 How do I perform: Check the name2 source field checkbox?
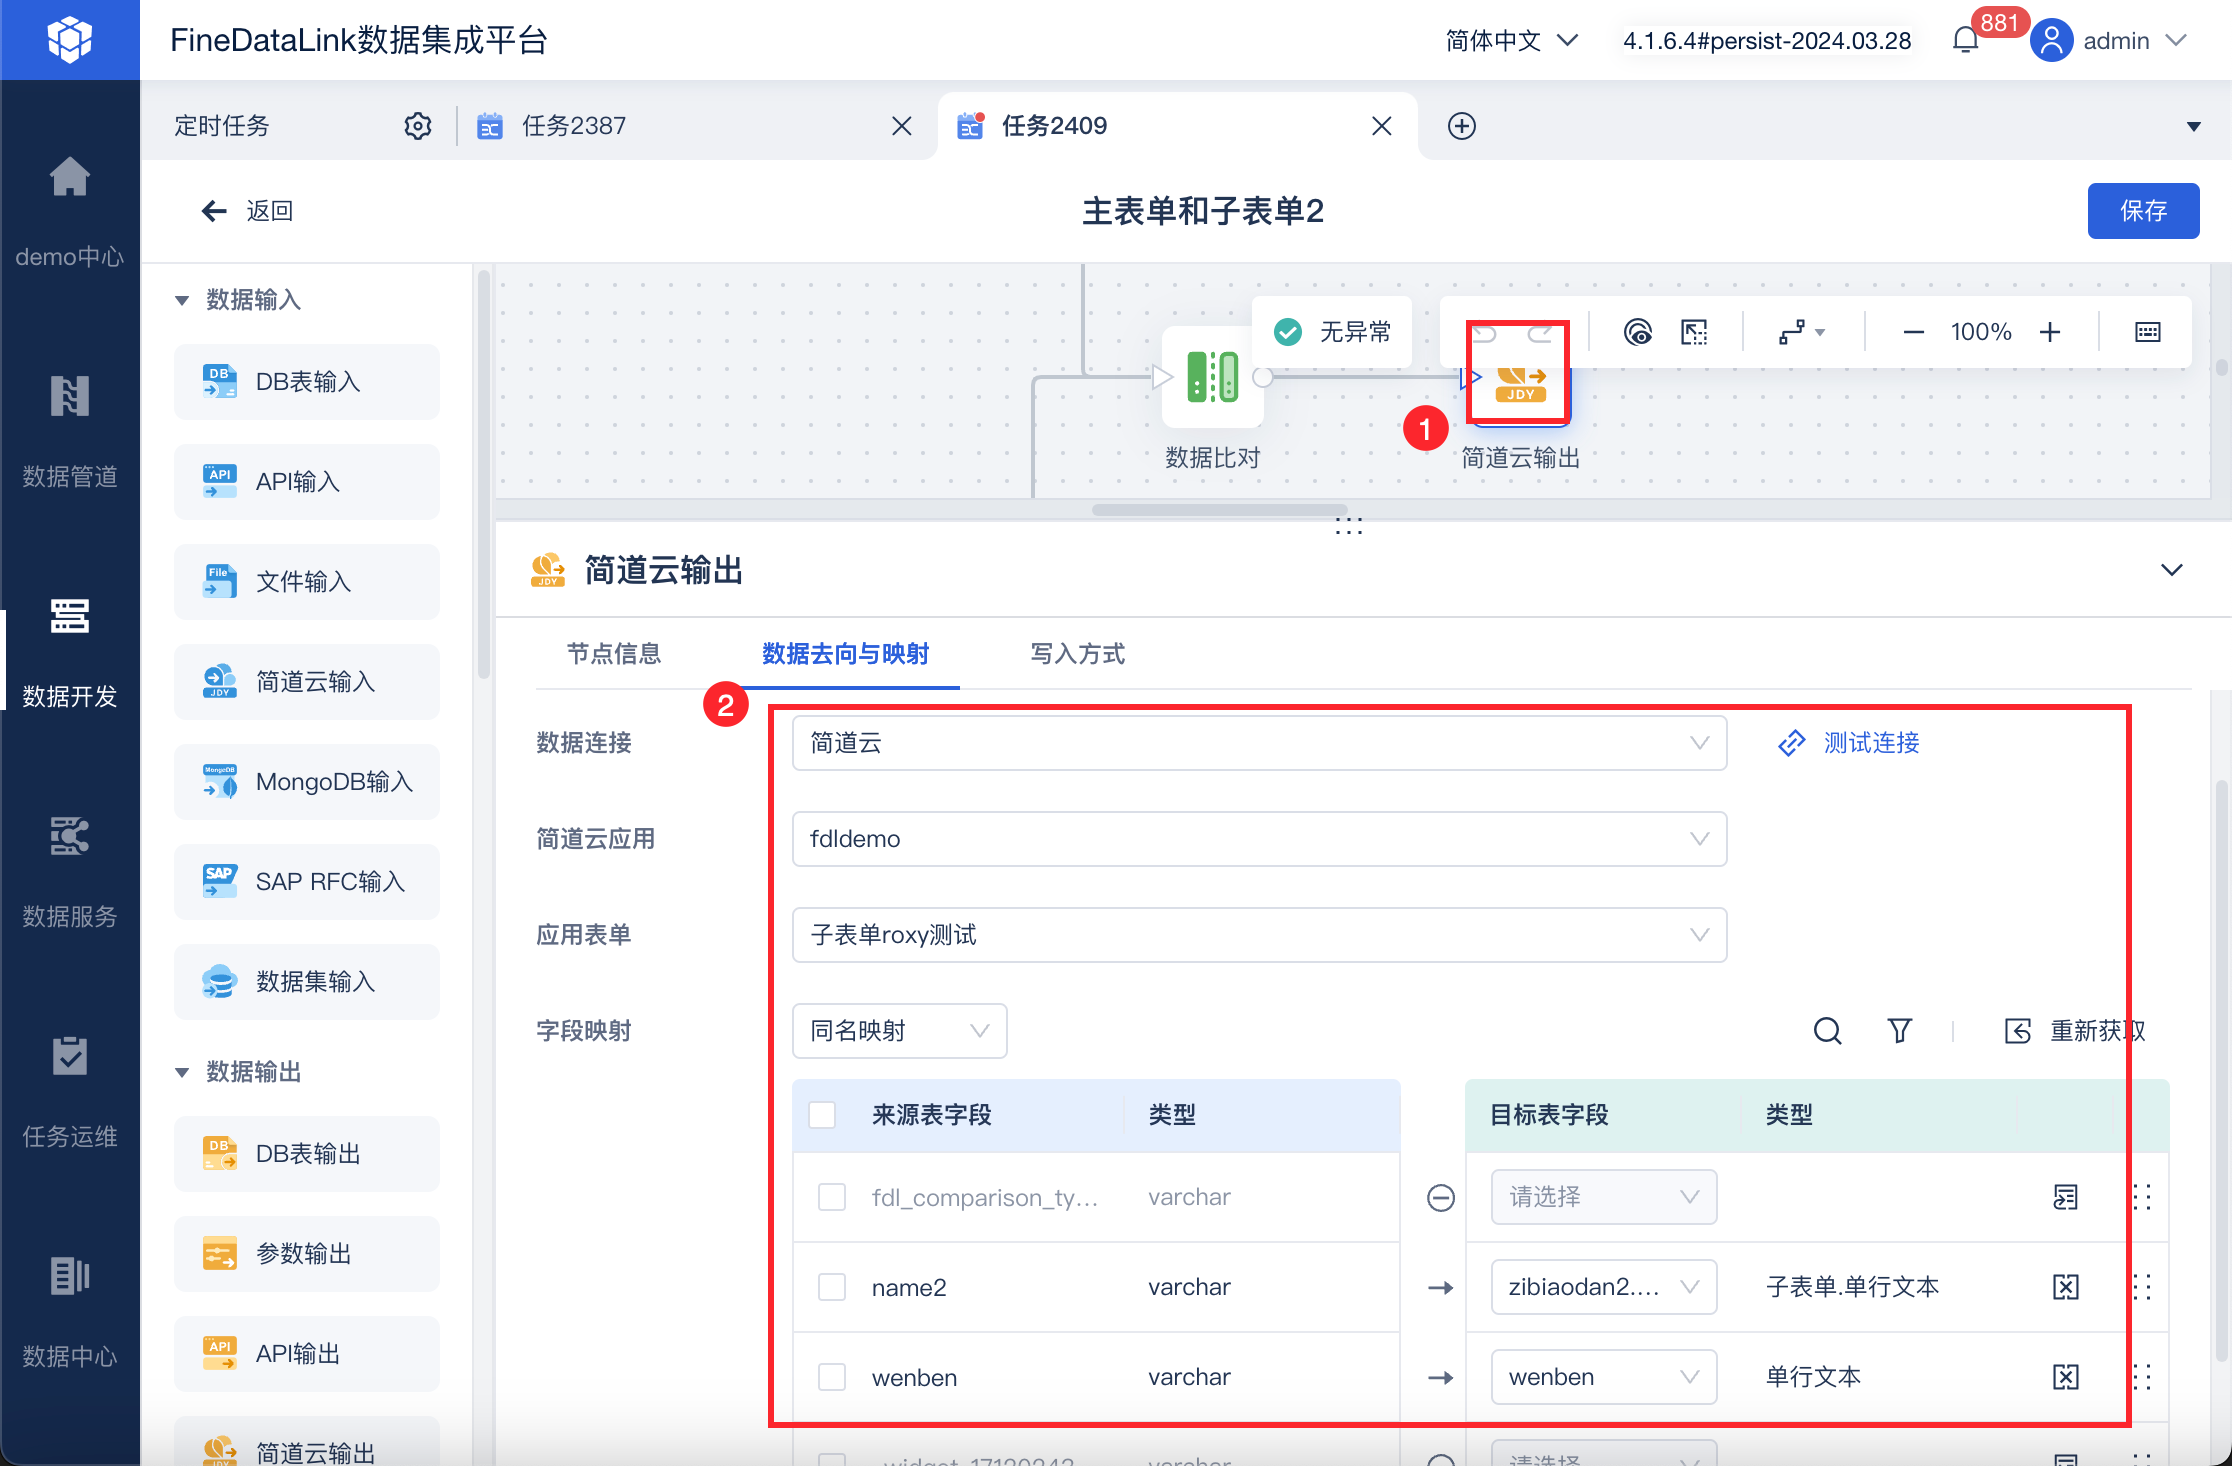[831, 1287]
